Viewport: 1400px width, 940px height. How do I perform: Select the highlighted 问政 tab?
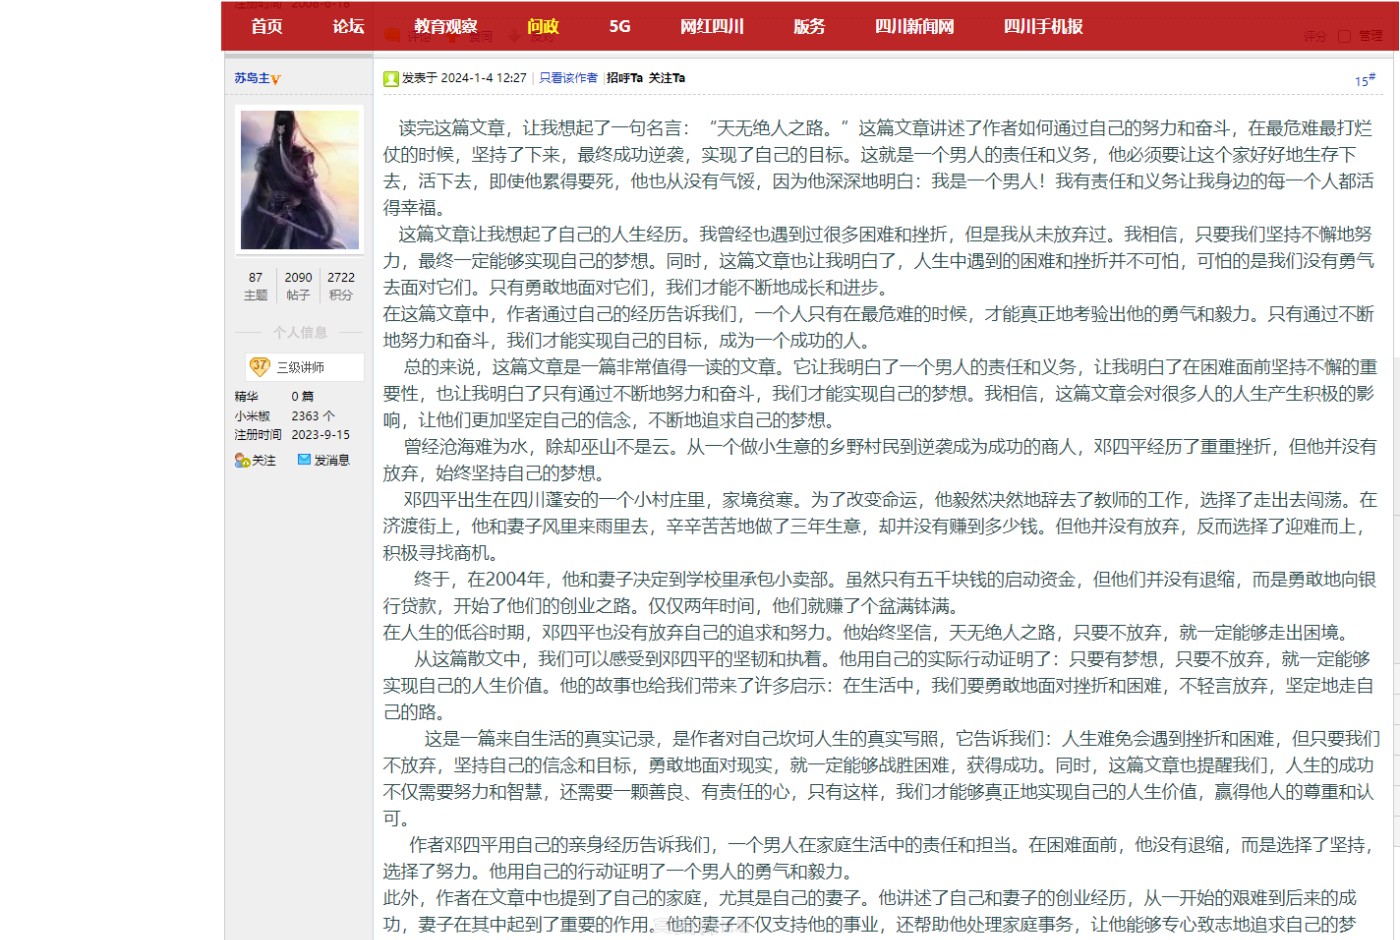[x=543, y=26]
